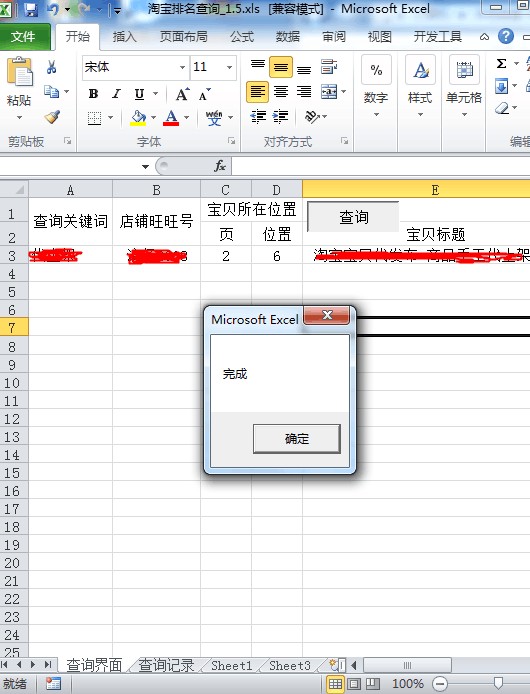
Task: Click the AutoSum sigma icon
Action: click(x=501, y=64)
